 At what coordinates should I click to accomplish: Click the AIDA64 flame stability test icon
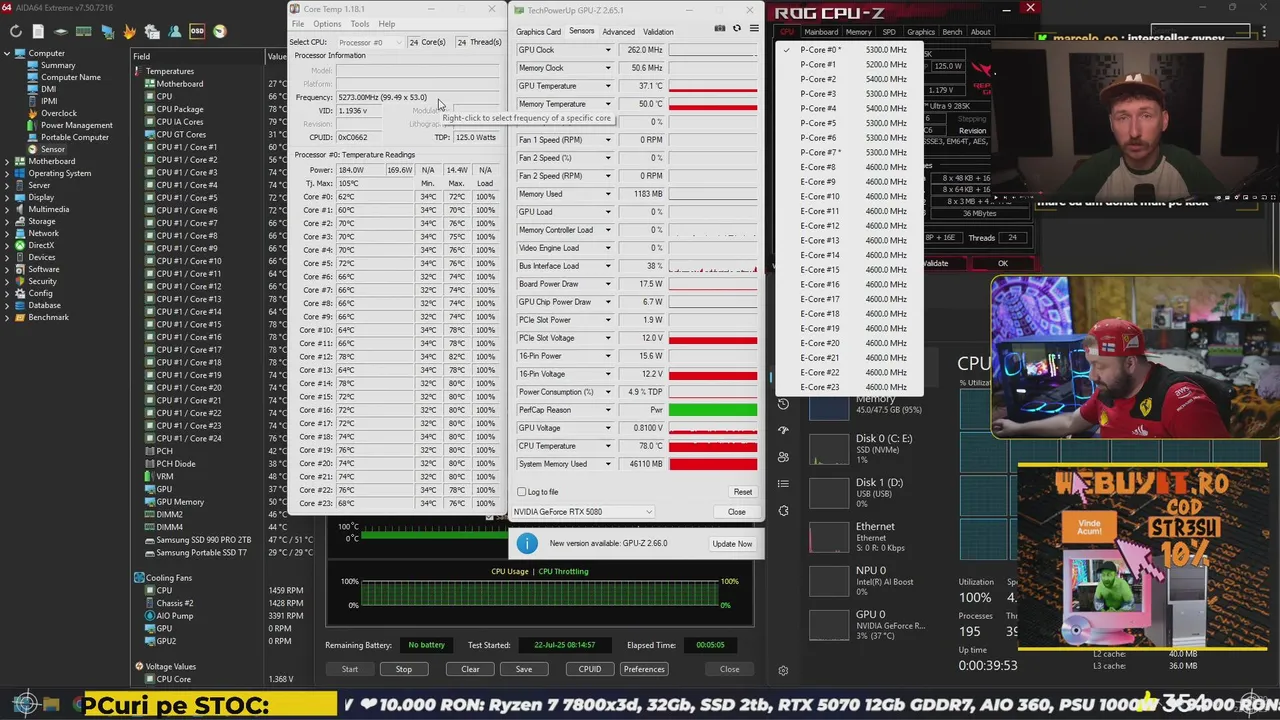(129, 31)
